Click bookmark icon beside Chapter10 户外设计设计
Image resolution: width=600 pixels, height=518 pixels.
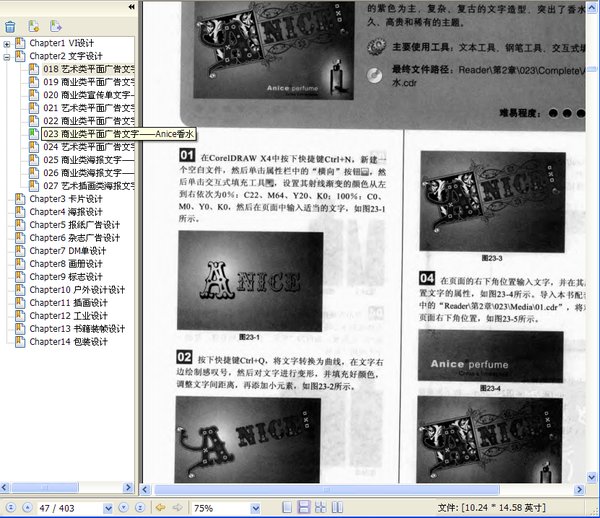(x=20, y=290)
